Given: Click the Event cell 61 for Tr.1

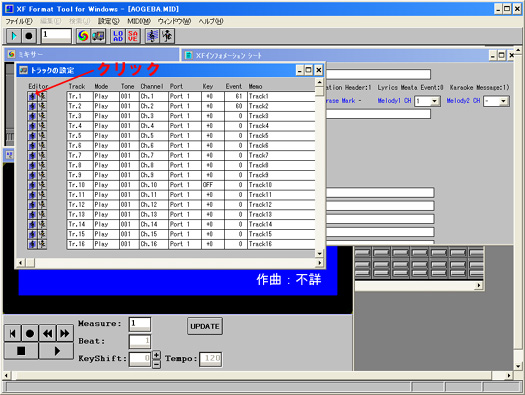Looking at the screenshot, I should (x=236, y=96).
